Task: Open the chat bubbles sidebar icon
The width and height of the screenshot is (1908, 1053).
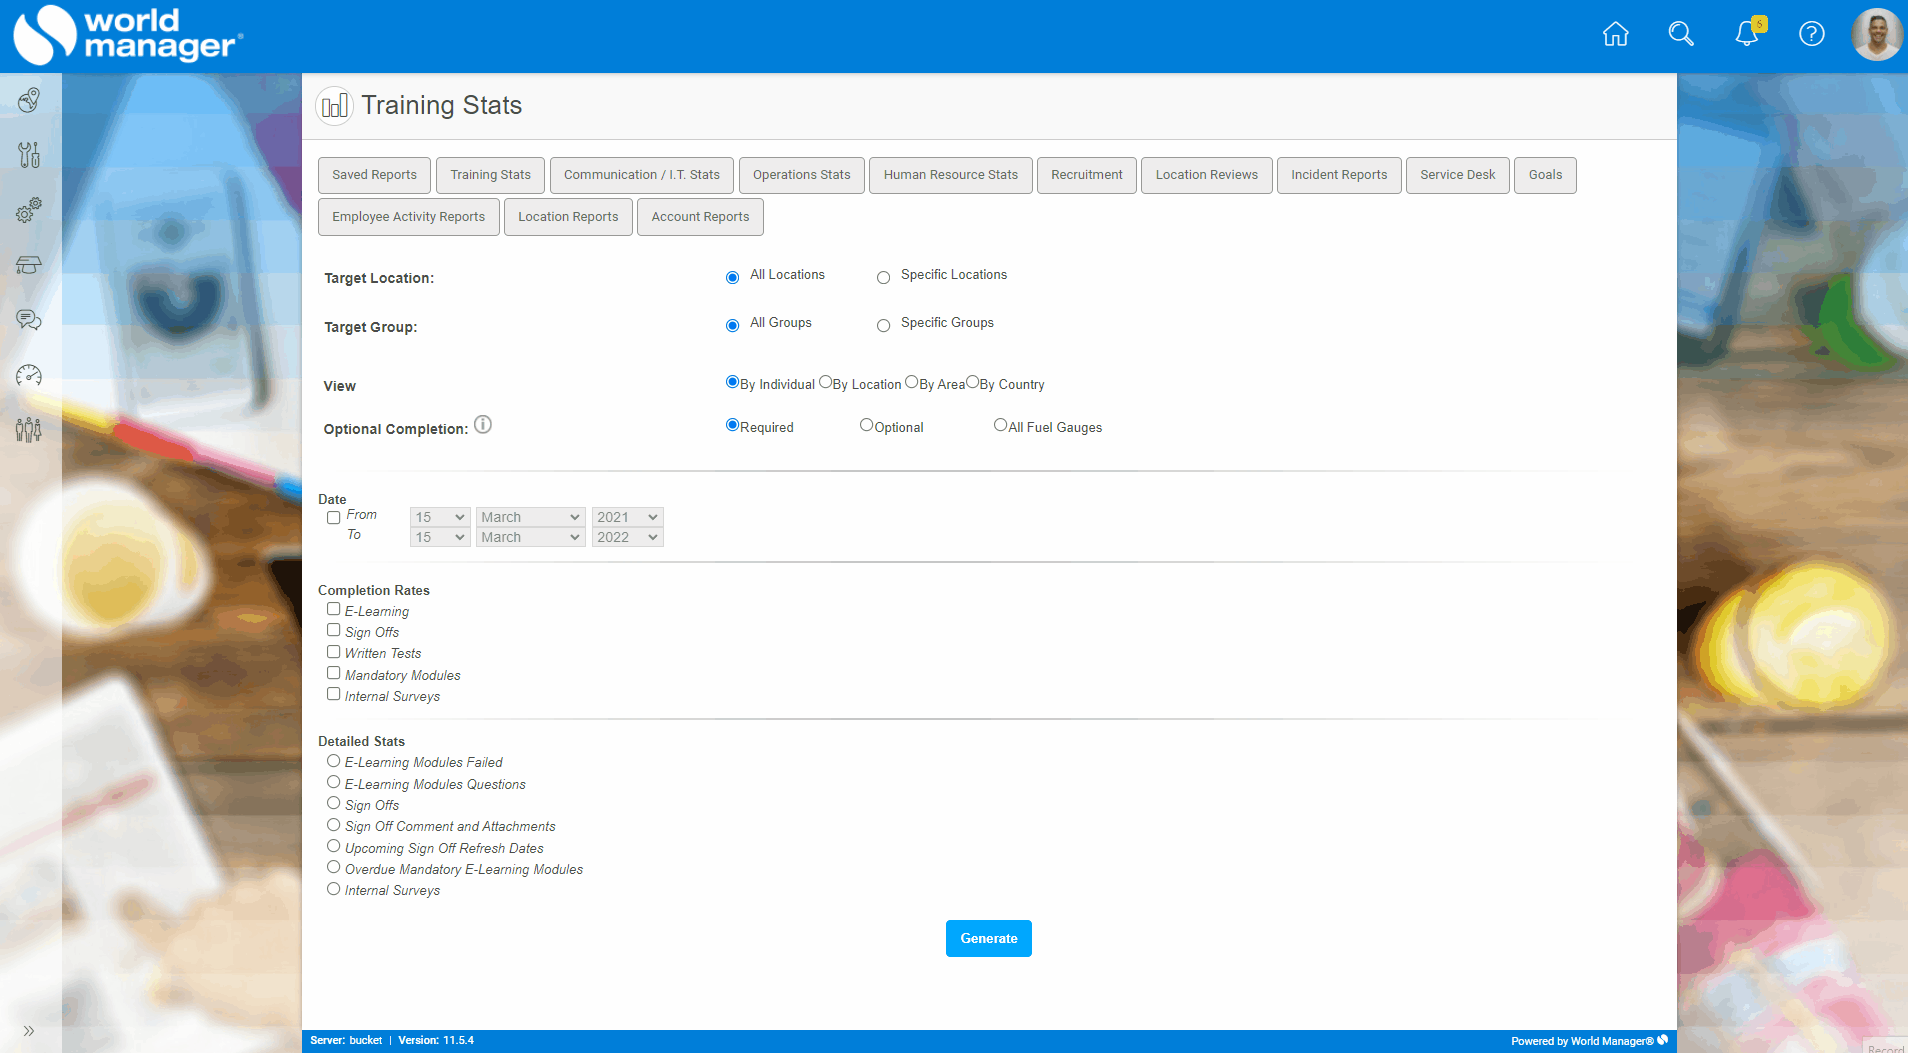Action: 29,320
